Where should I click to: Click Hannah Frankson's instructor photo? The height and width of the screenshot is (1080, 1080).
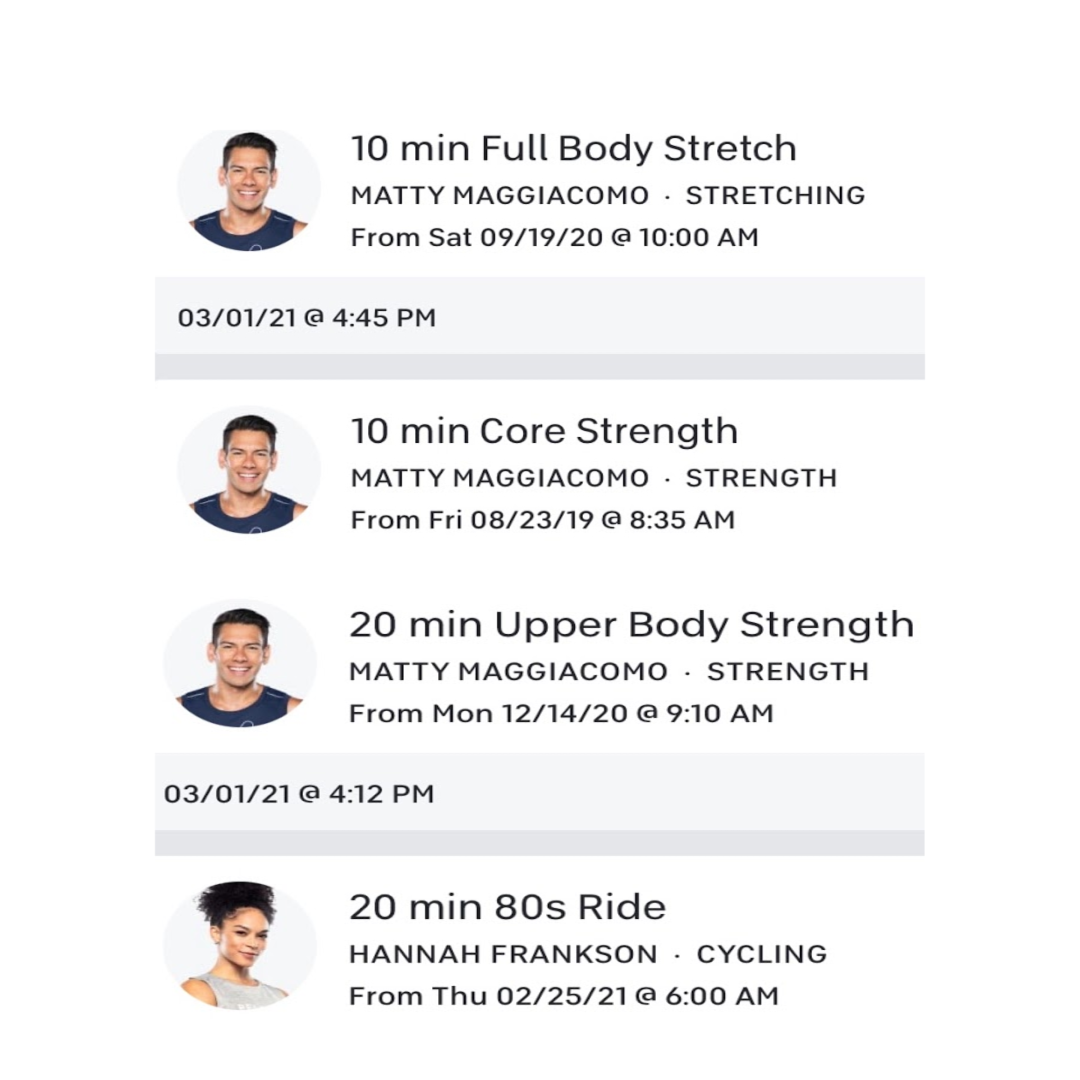(x=240, y=946)
